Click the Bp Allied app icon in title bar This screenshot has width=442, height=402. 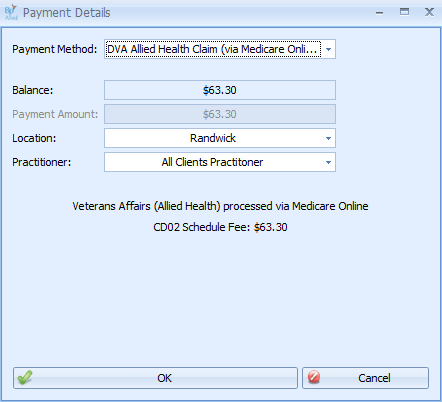coord(11,12)
